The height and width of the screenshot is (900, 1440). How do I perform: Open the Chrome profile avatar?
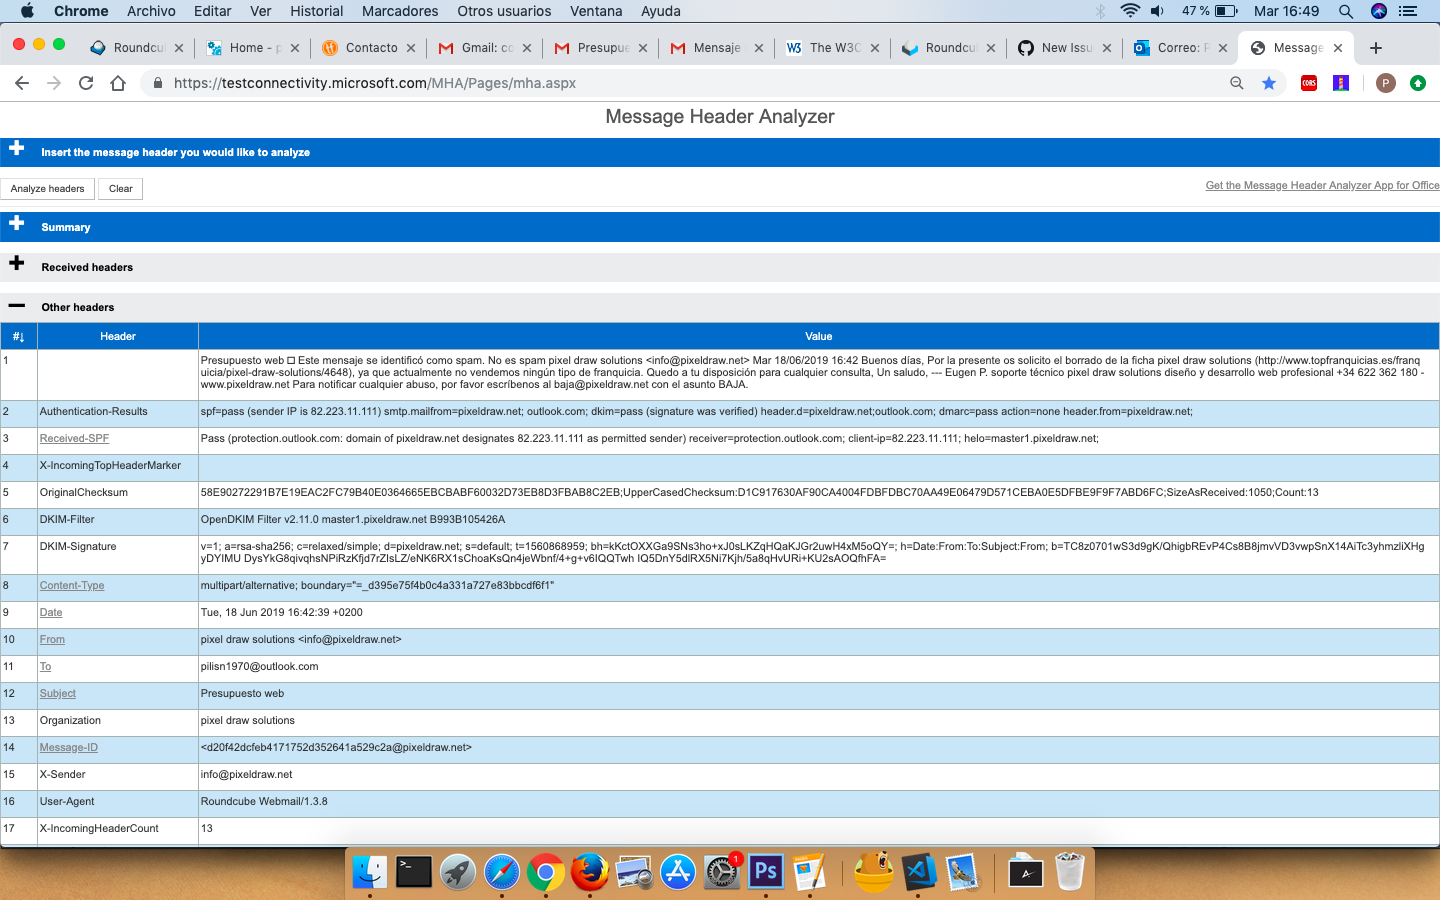pyautogui.click(x=1385, y=83)
